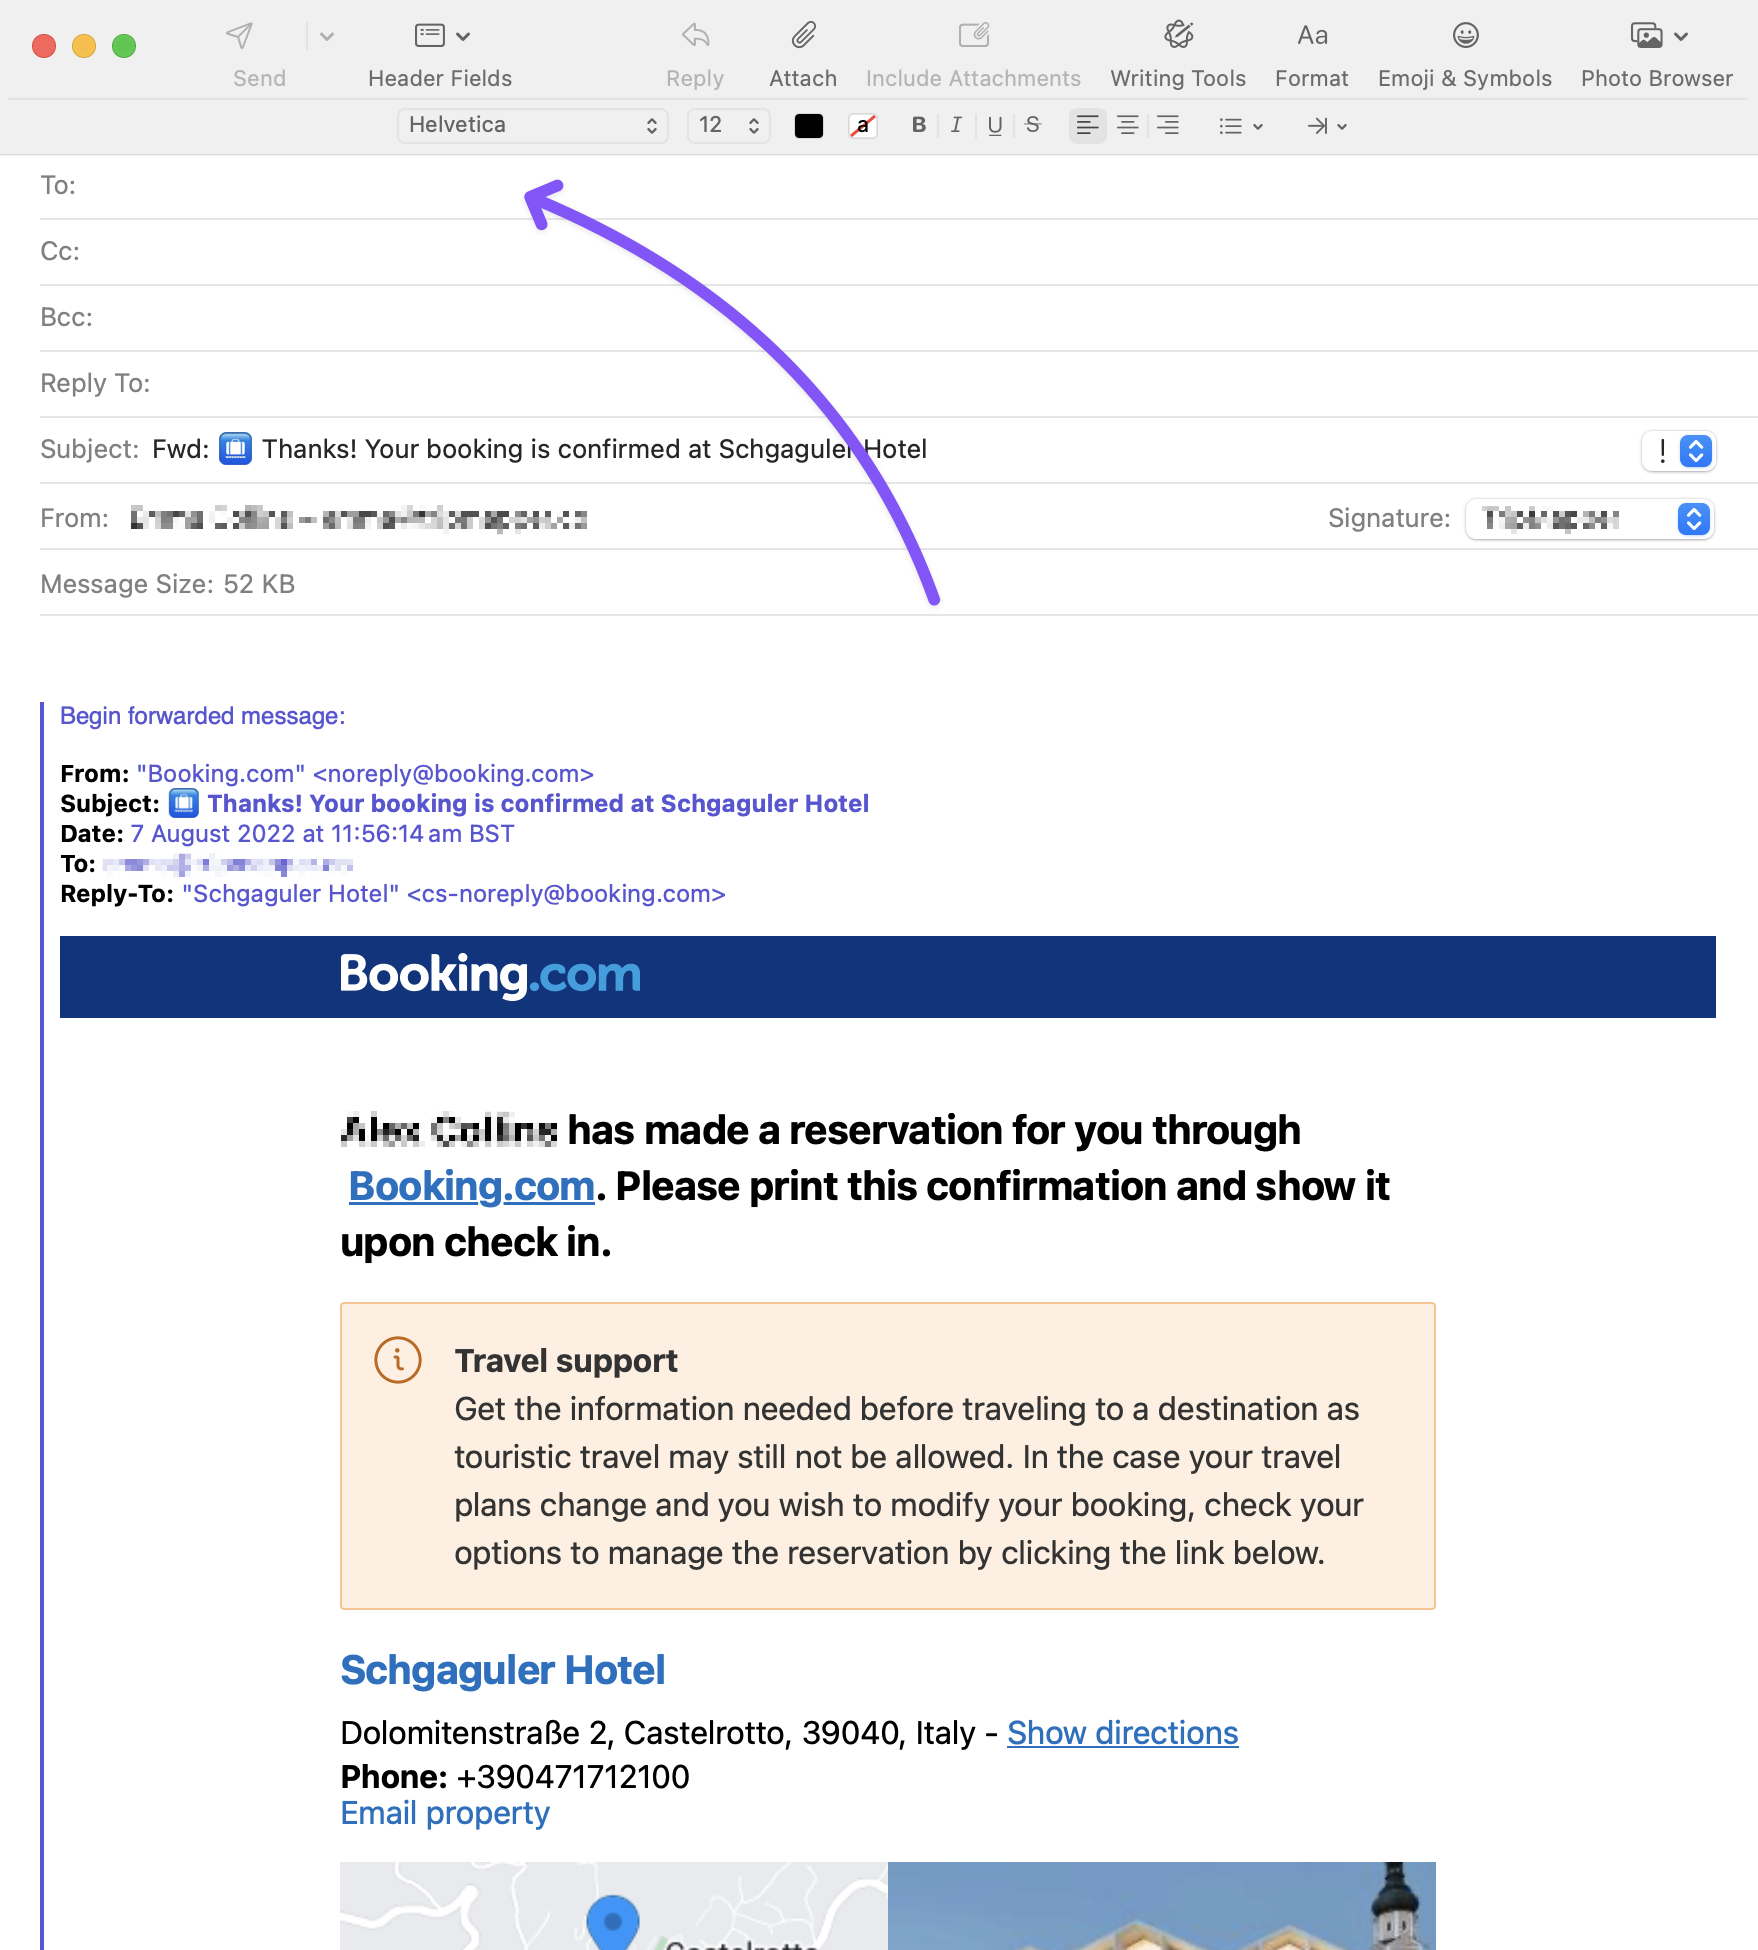The height and width of the screenshot is (1950, 1758).
Task: Click the noreply@booking.com sender address
Action: 453,774
